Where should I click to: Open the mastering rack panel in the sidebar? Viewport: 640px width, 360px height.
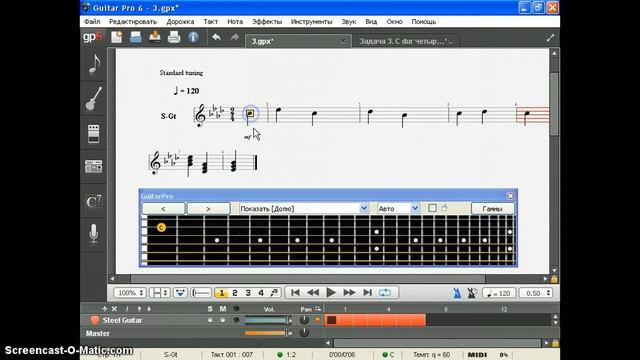point(93,166)
